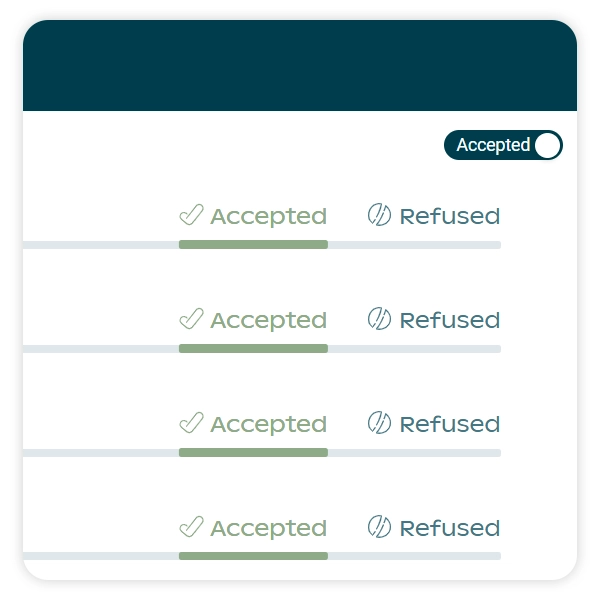Screen dimensions: 600x600
Task: Click the checkmark icon in the second row
Action: [x=191, y=319]
